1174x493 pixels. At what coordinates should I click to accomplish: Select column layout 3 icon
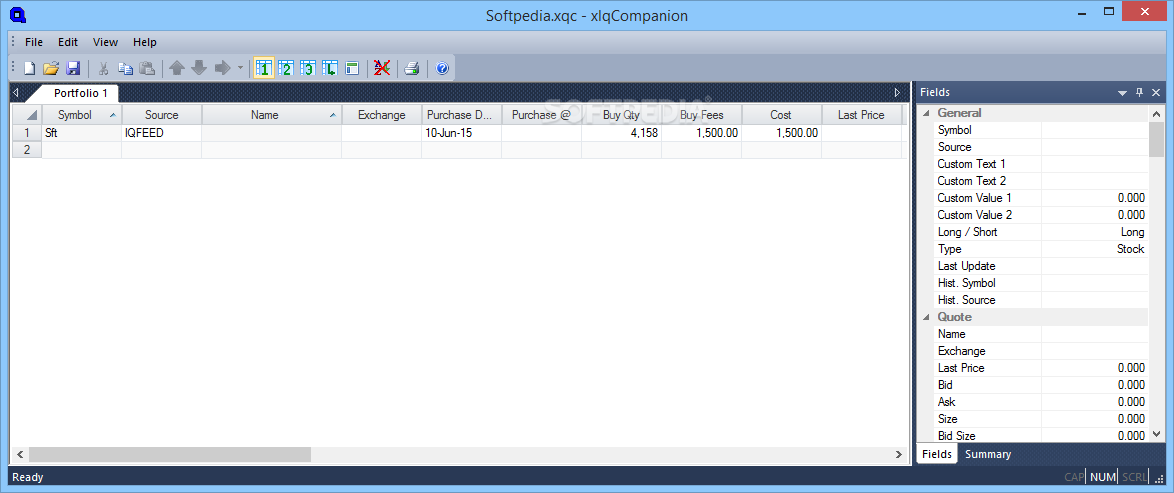(x=308, y=68)
